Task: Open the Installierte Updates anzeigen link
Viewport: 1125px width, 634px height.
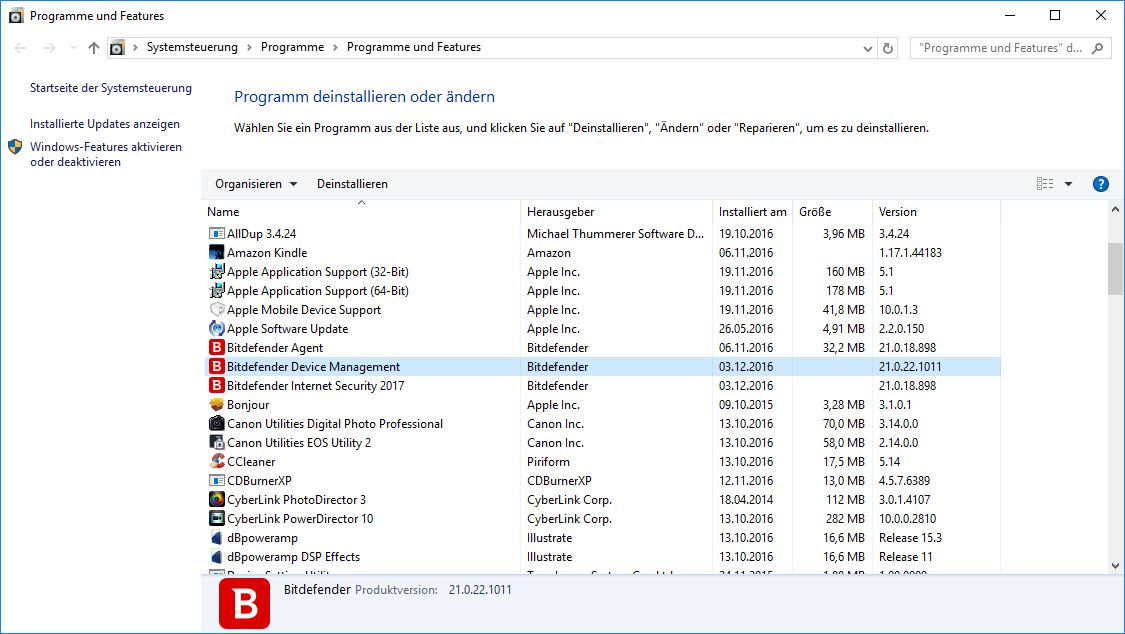Action: tap(105, 124)
